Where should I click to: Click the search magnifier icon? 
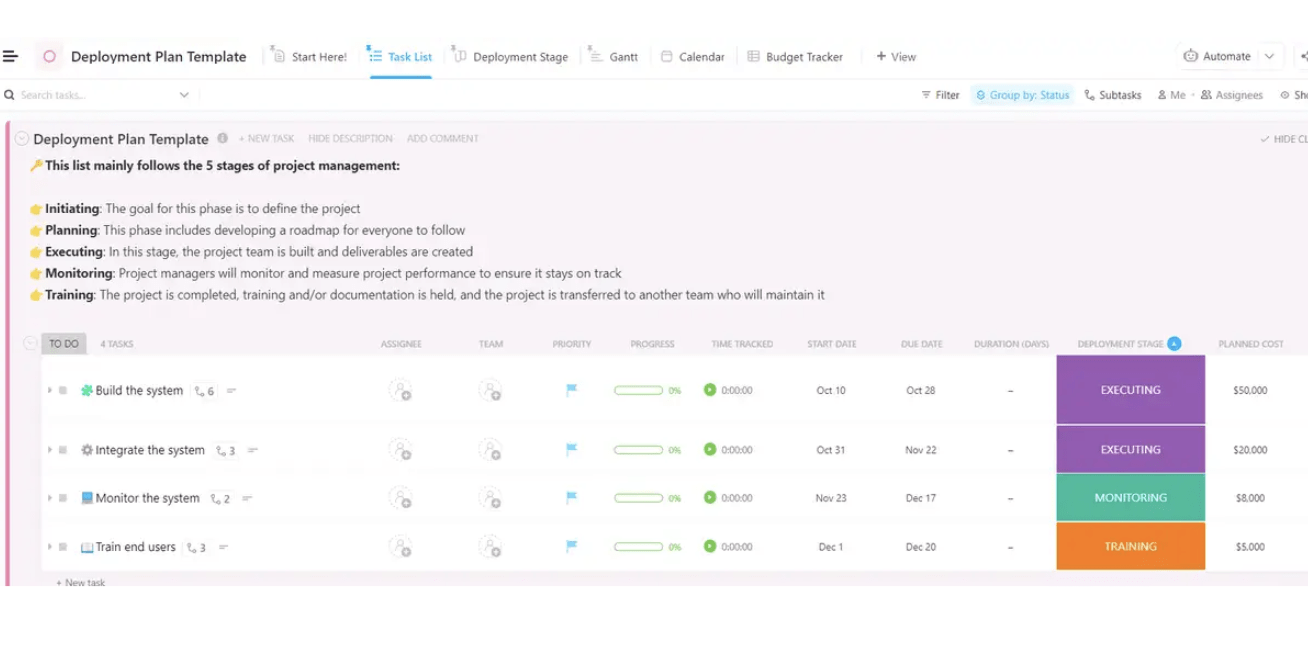9,95
